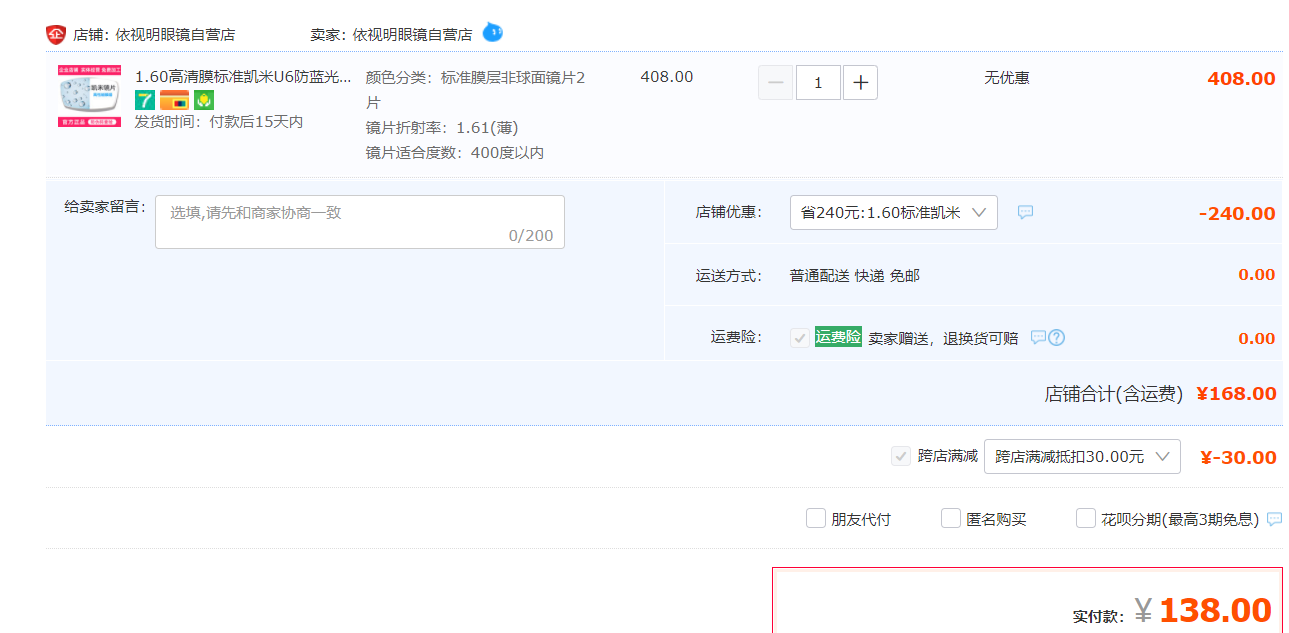This screenshot has width=1289, height=633.
Task: Click the orange credit card payment icon
Action: click(x=174, y=100)
